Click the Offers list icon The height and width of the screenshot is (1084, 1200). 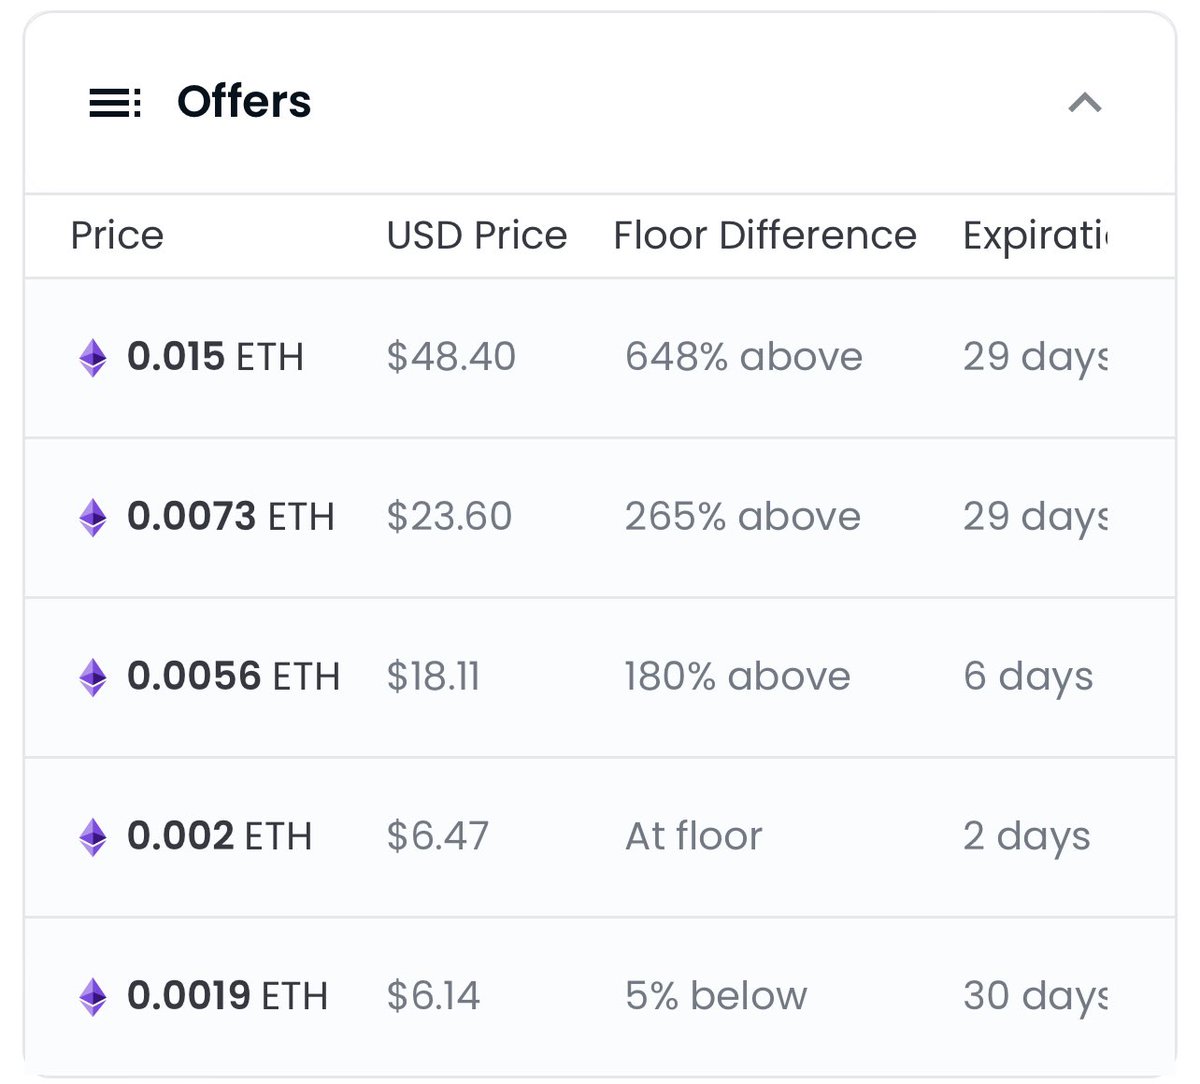click(x=115, y=102)
